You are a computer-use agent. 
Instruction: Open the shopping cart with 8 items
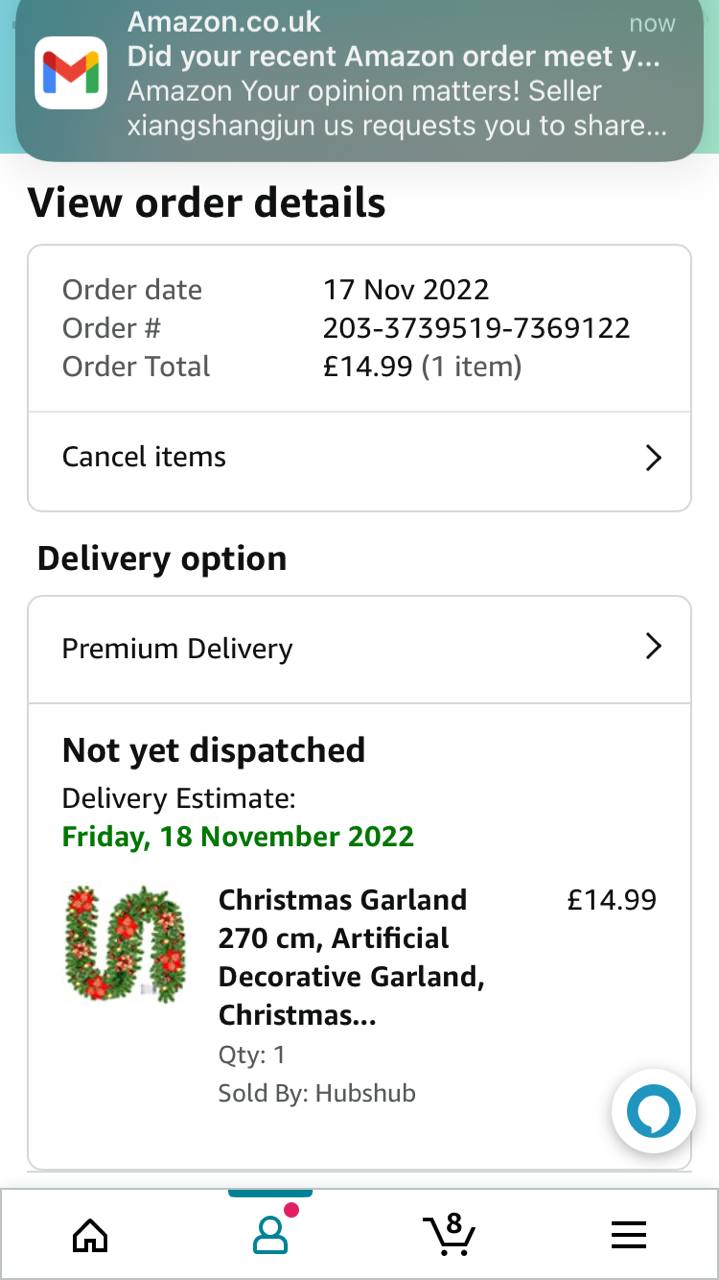[x=449, y=1235]
